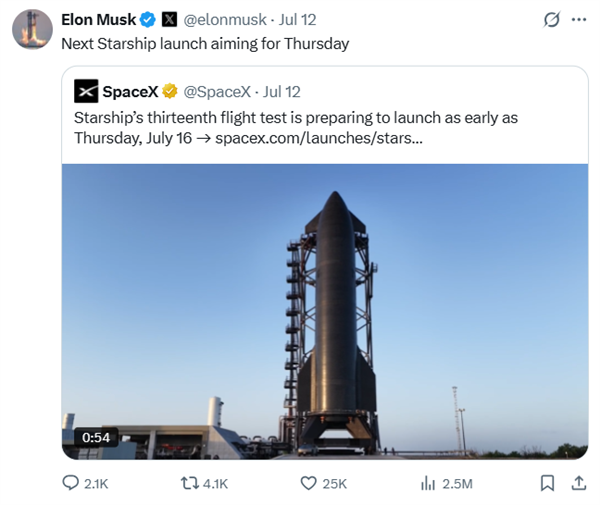Click the 0:54 video duration label
Screen dimensions: 600x505
pyautogui.click(x=96, y=437)
